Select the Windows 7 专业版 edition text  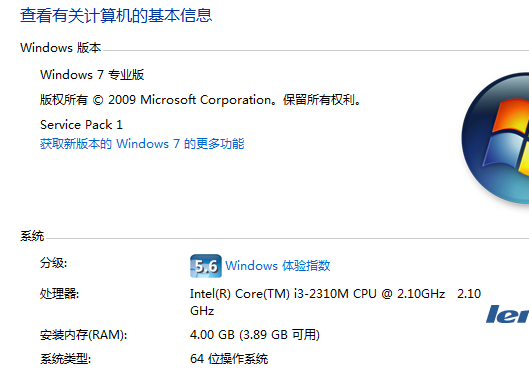click(92, 75)
